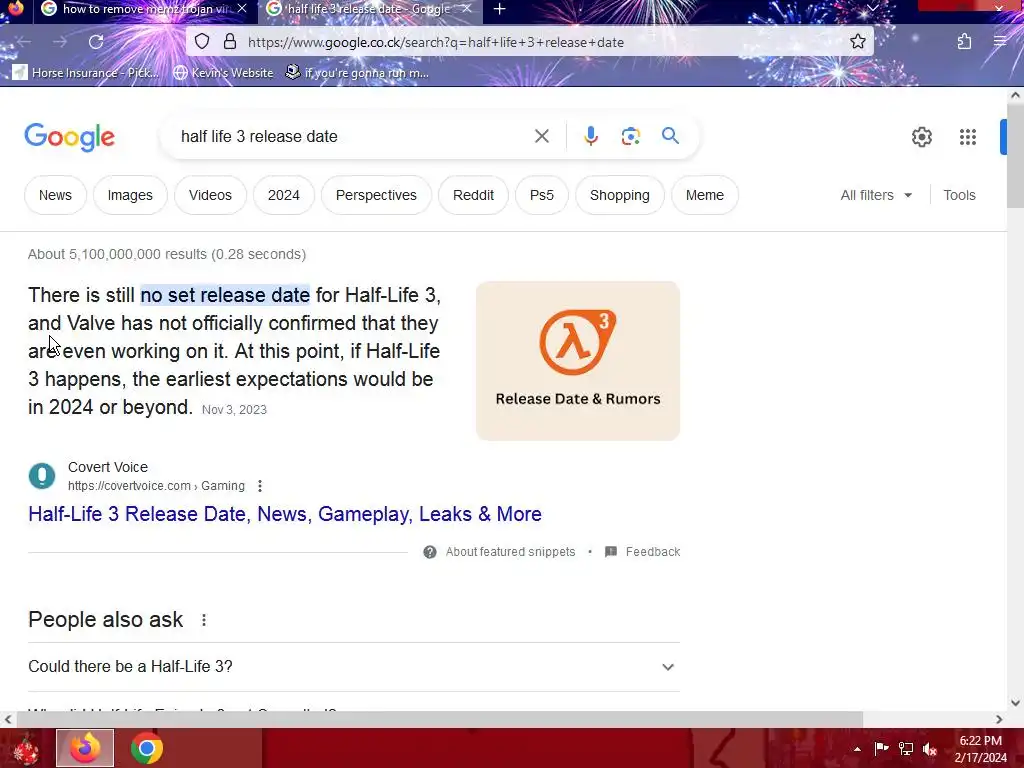Screen dimensions: 1024x768
Task: Apply the 2024 filter chip
Action: pyautogui.click(x=283, y=195)
